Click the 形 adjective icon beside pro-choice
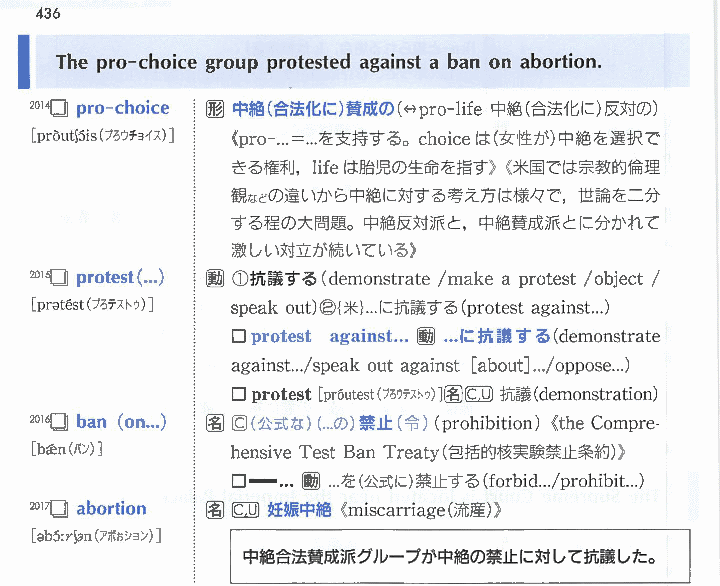720x586 pixels. [x=214, y=109]
